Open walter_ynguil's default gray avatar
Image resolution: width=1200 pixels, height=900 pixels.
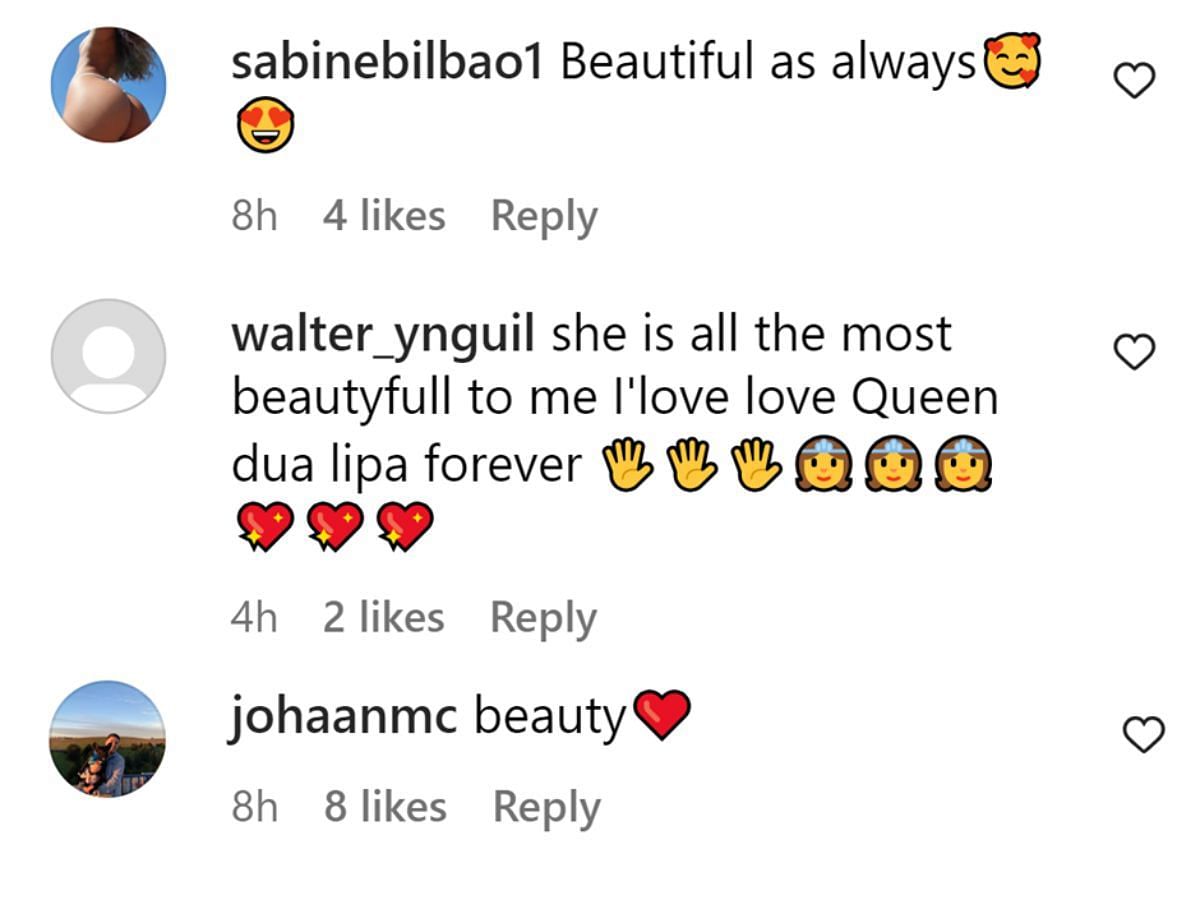(x=108, y=355)
